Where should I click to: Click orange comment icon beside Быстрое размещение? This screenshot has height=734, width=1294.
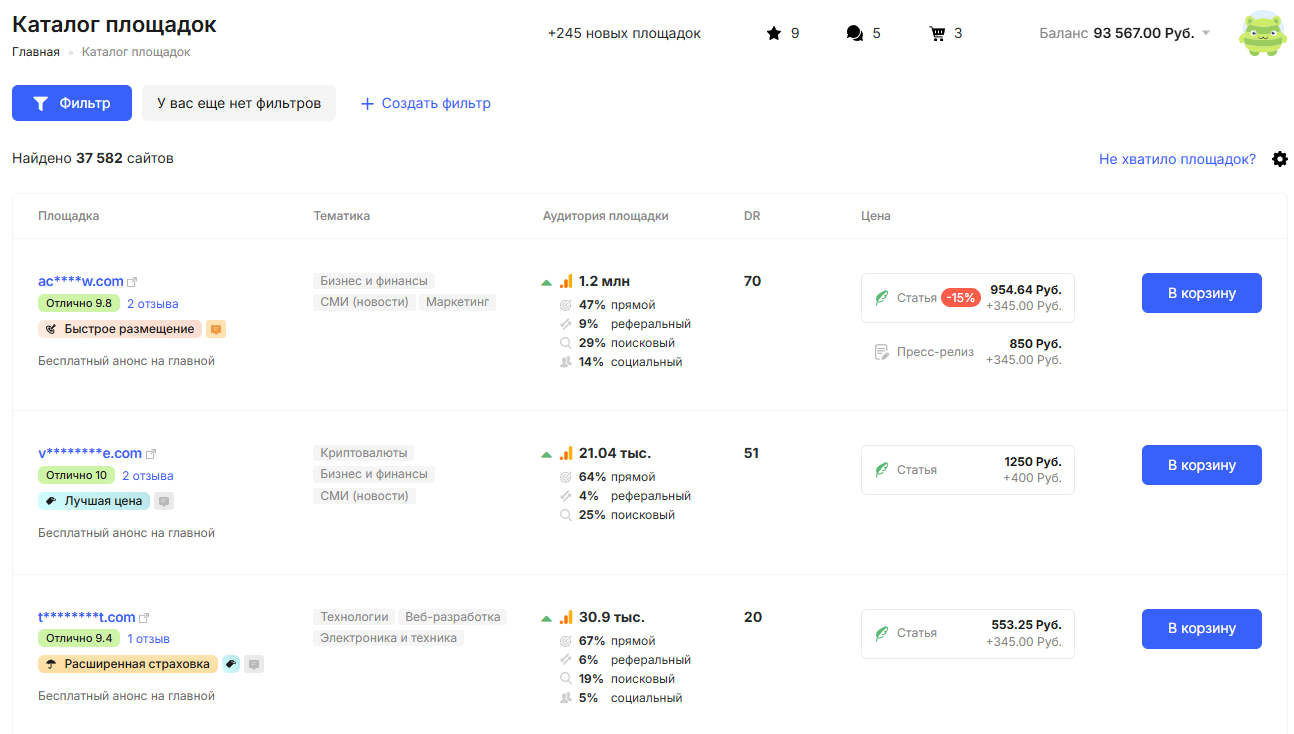point(216,329)
